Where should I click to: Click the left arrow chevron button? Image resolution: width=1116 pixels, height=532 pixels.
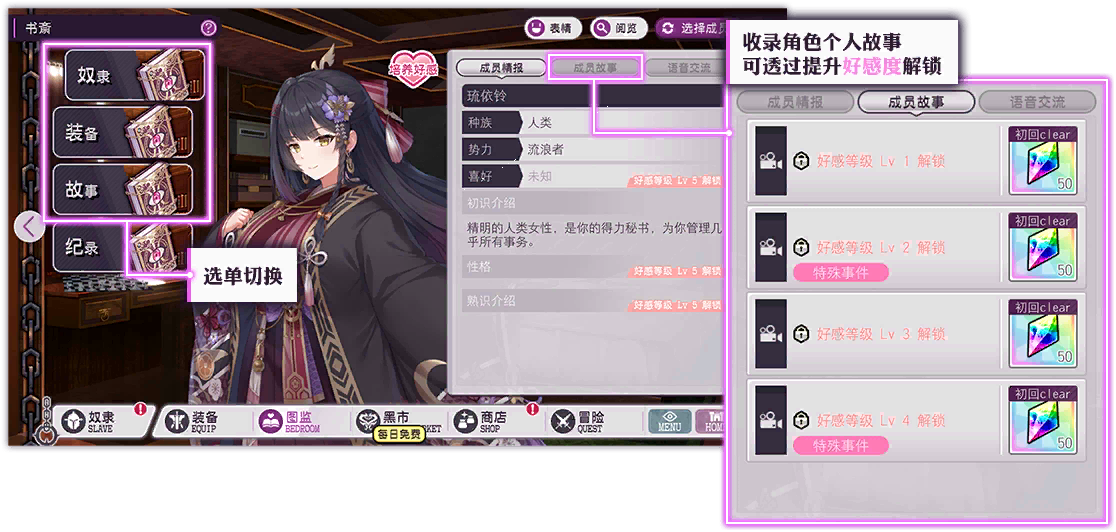pyautogui.click(x=29, y=227)
